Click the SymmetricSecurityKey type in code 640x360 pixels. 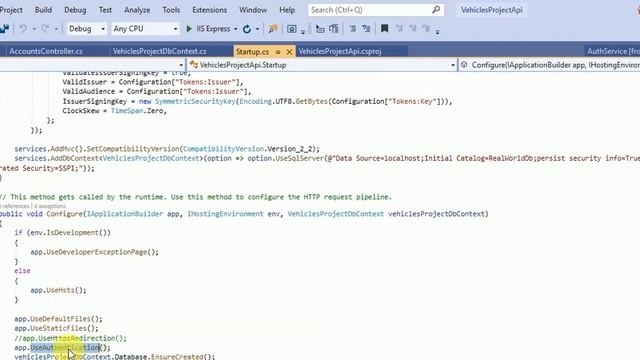coord(195,101)
